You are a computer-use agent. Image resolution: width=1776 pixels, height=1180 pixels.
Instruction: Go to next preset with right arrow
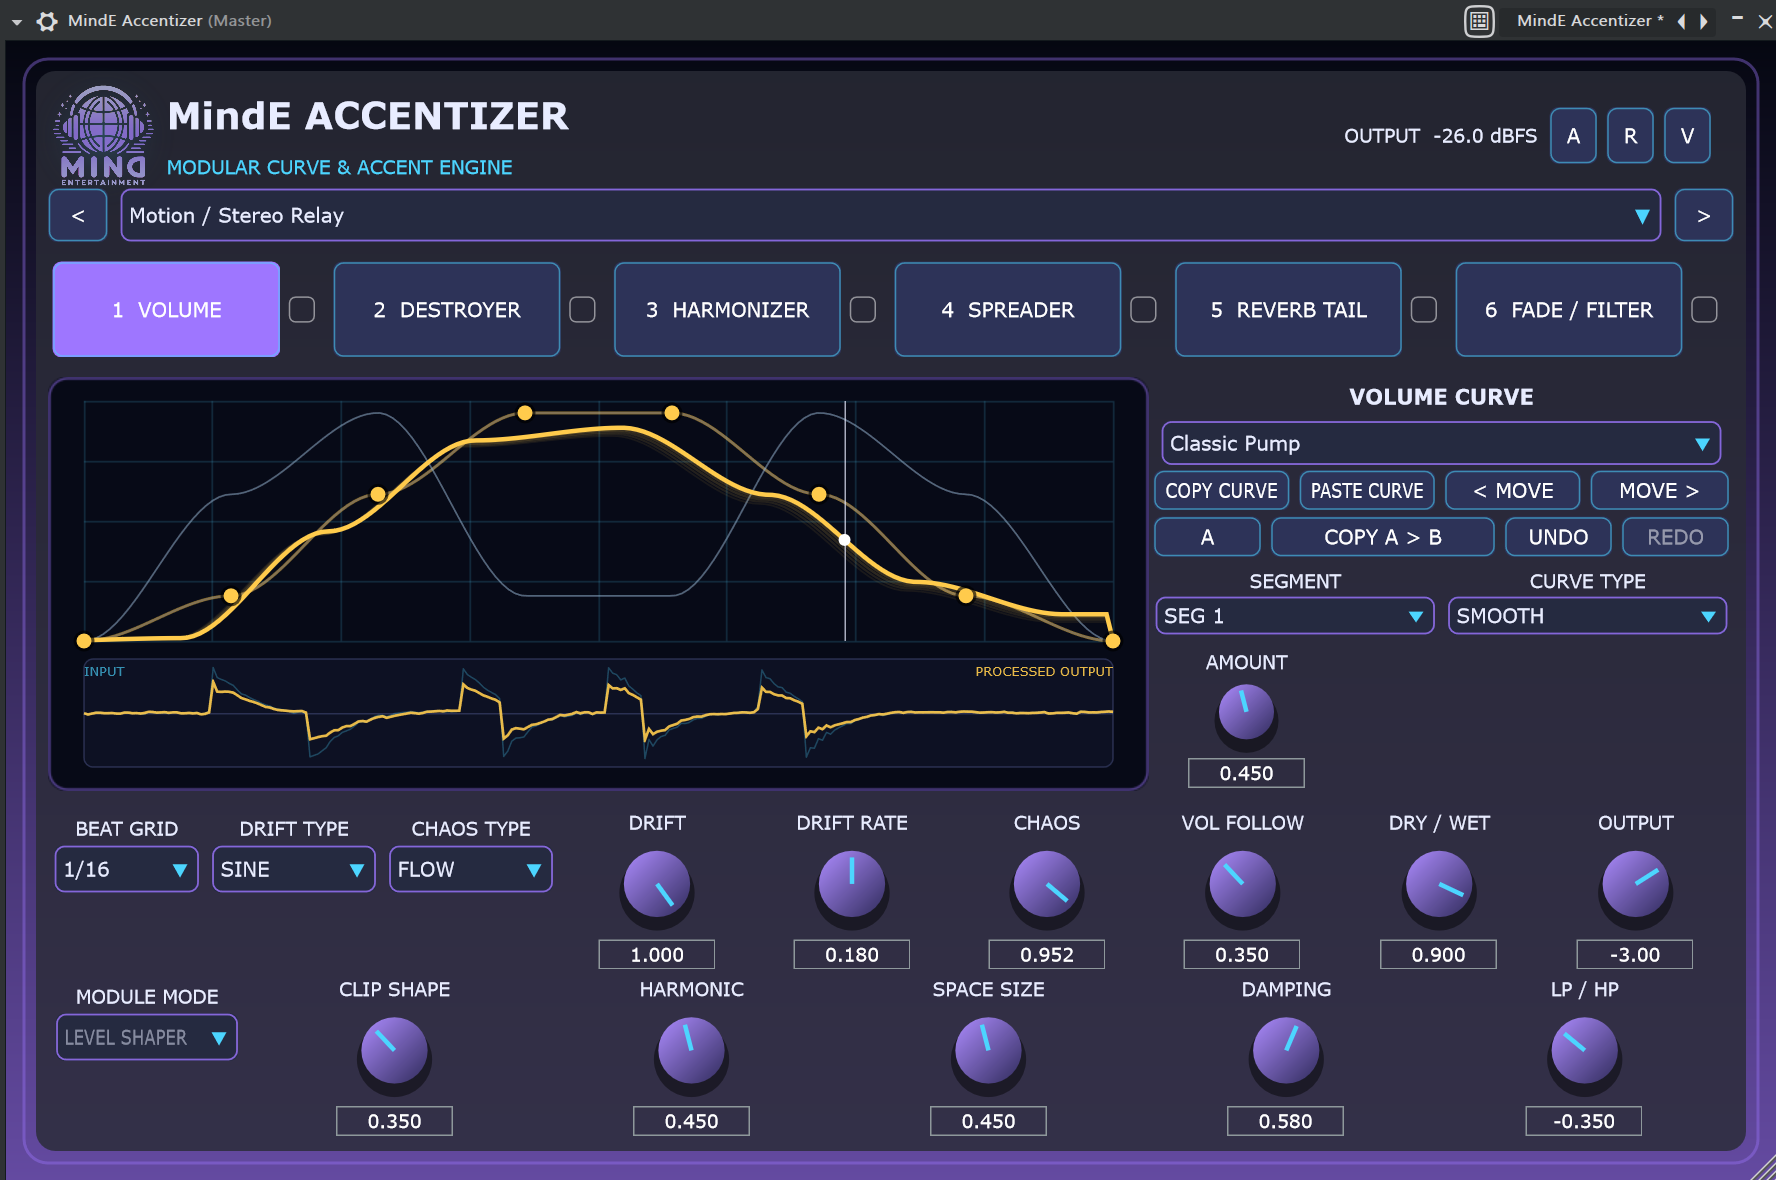[x=1703, y=21]
